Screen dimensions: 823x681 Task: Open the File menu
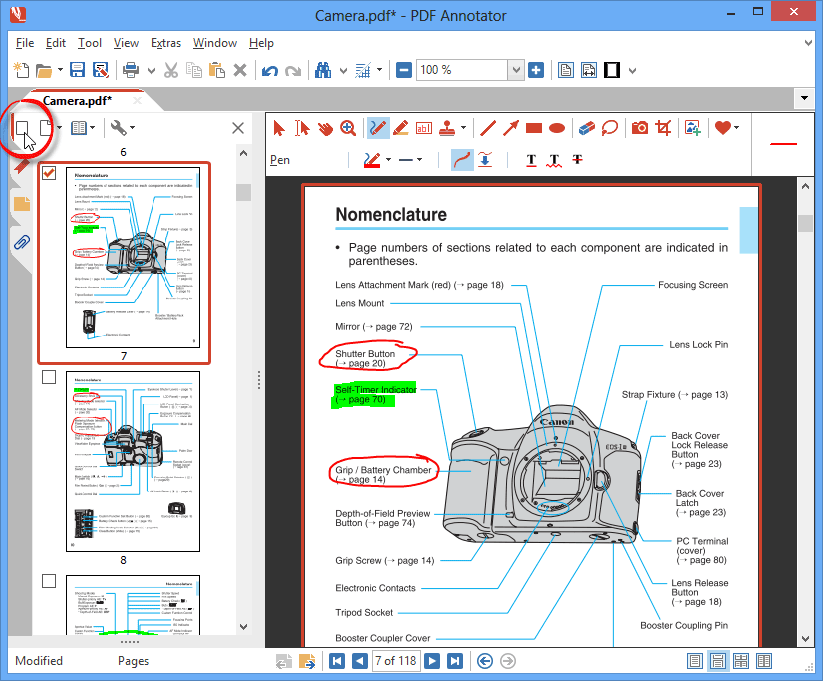point(25,43)
